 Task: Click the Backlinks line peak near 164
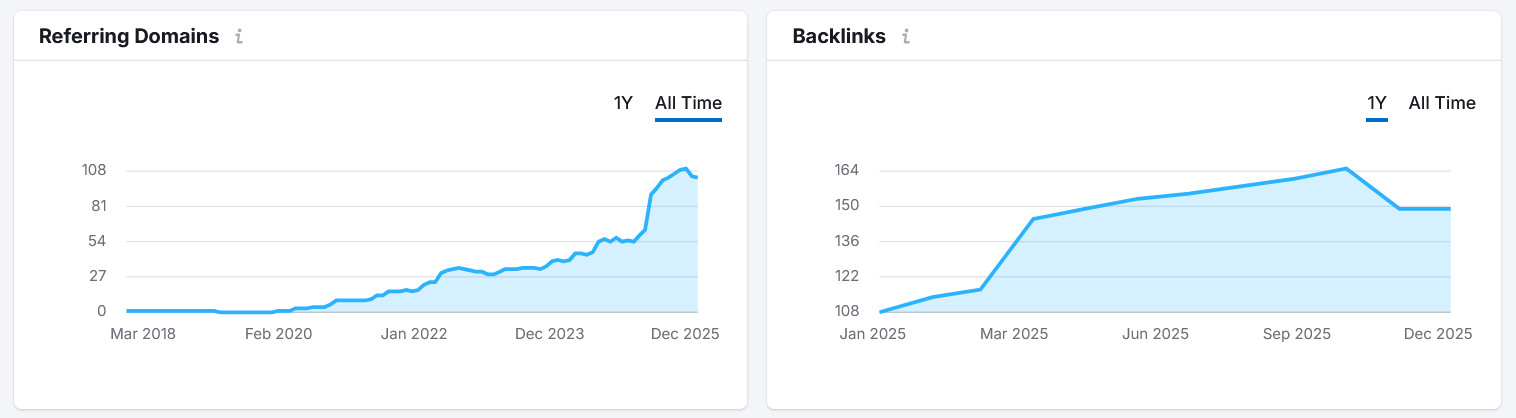pyautogui.click(x=1346, y=168)
